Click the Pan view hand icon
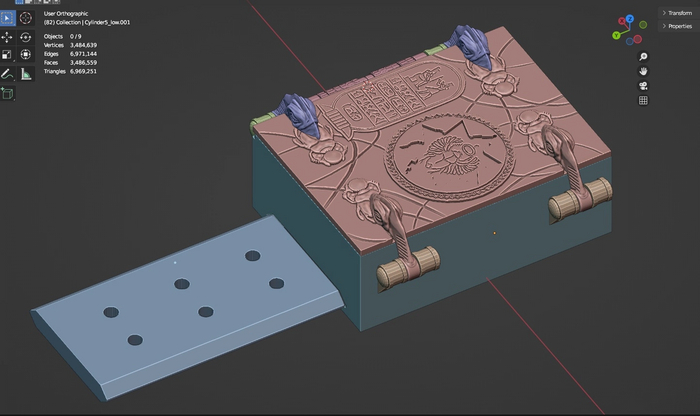The height and width of the screenshot is (416, 700). pyautogui.click(x=643, y=71)
